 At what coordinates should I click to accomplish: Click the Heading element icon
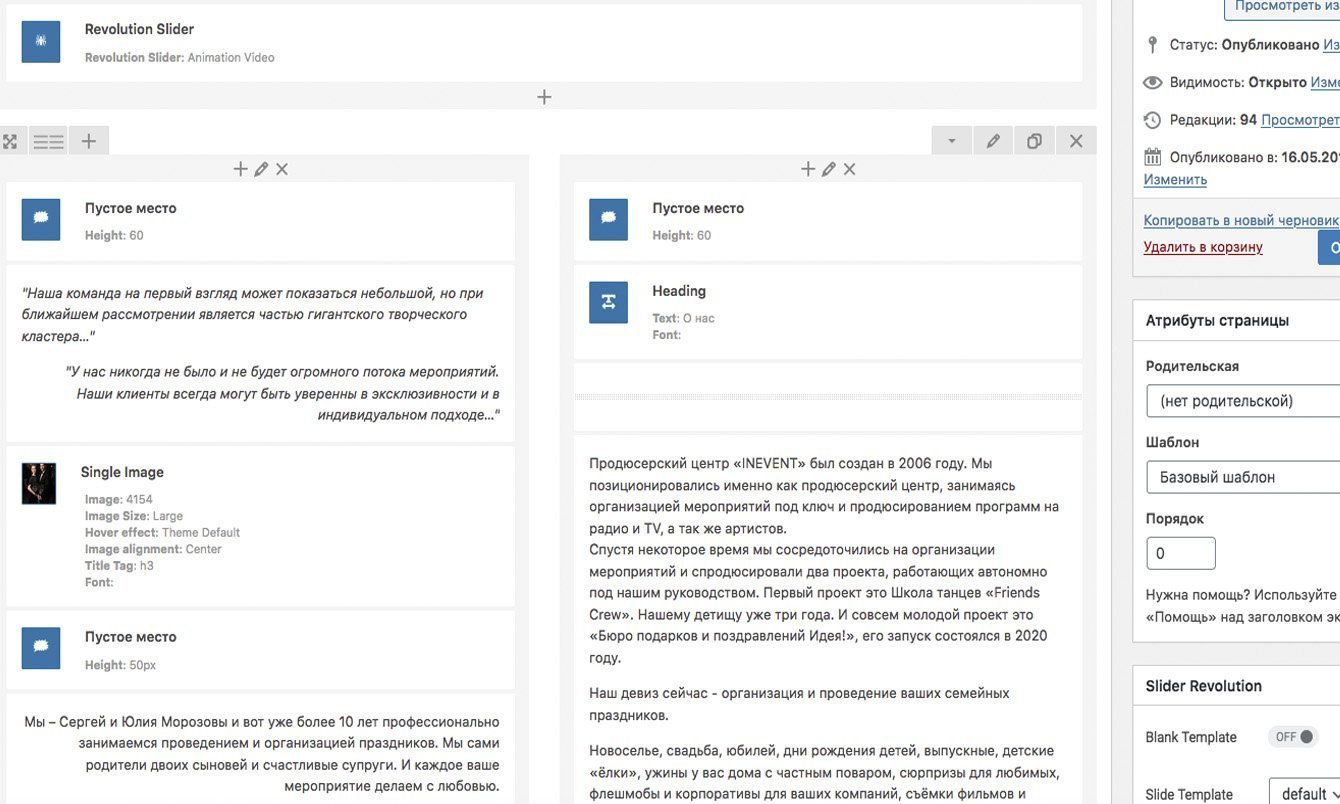[x=608, y=302]
